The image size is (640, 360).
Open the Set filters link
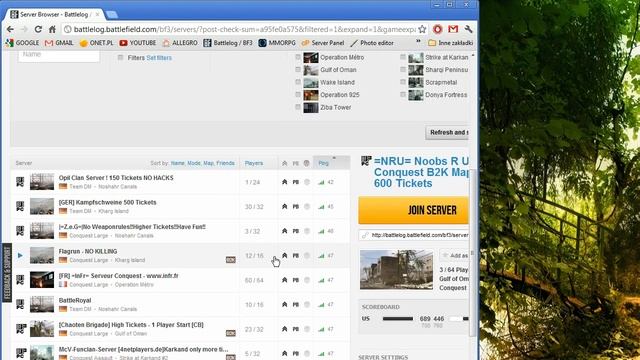tap(159, 58)
